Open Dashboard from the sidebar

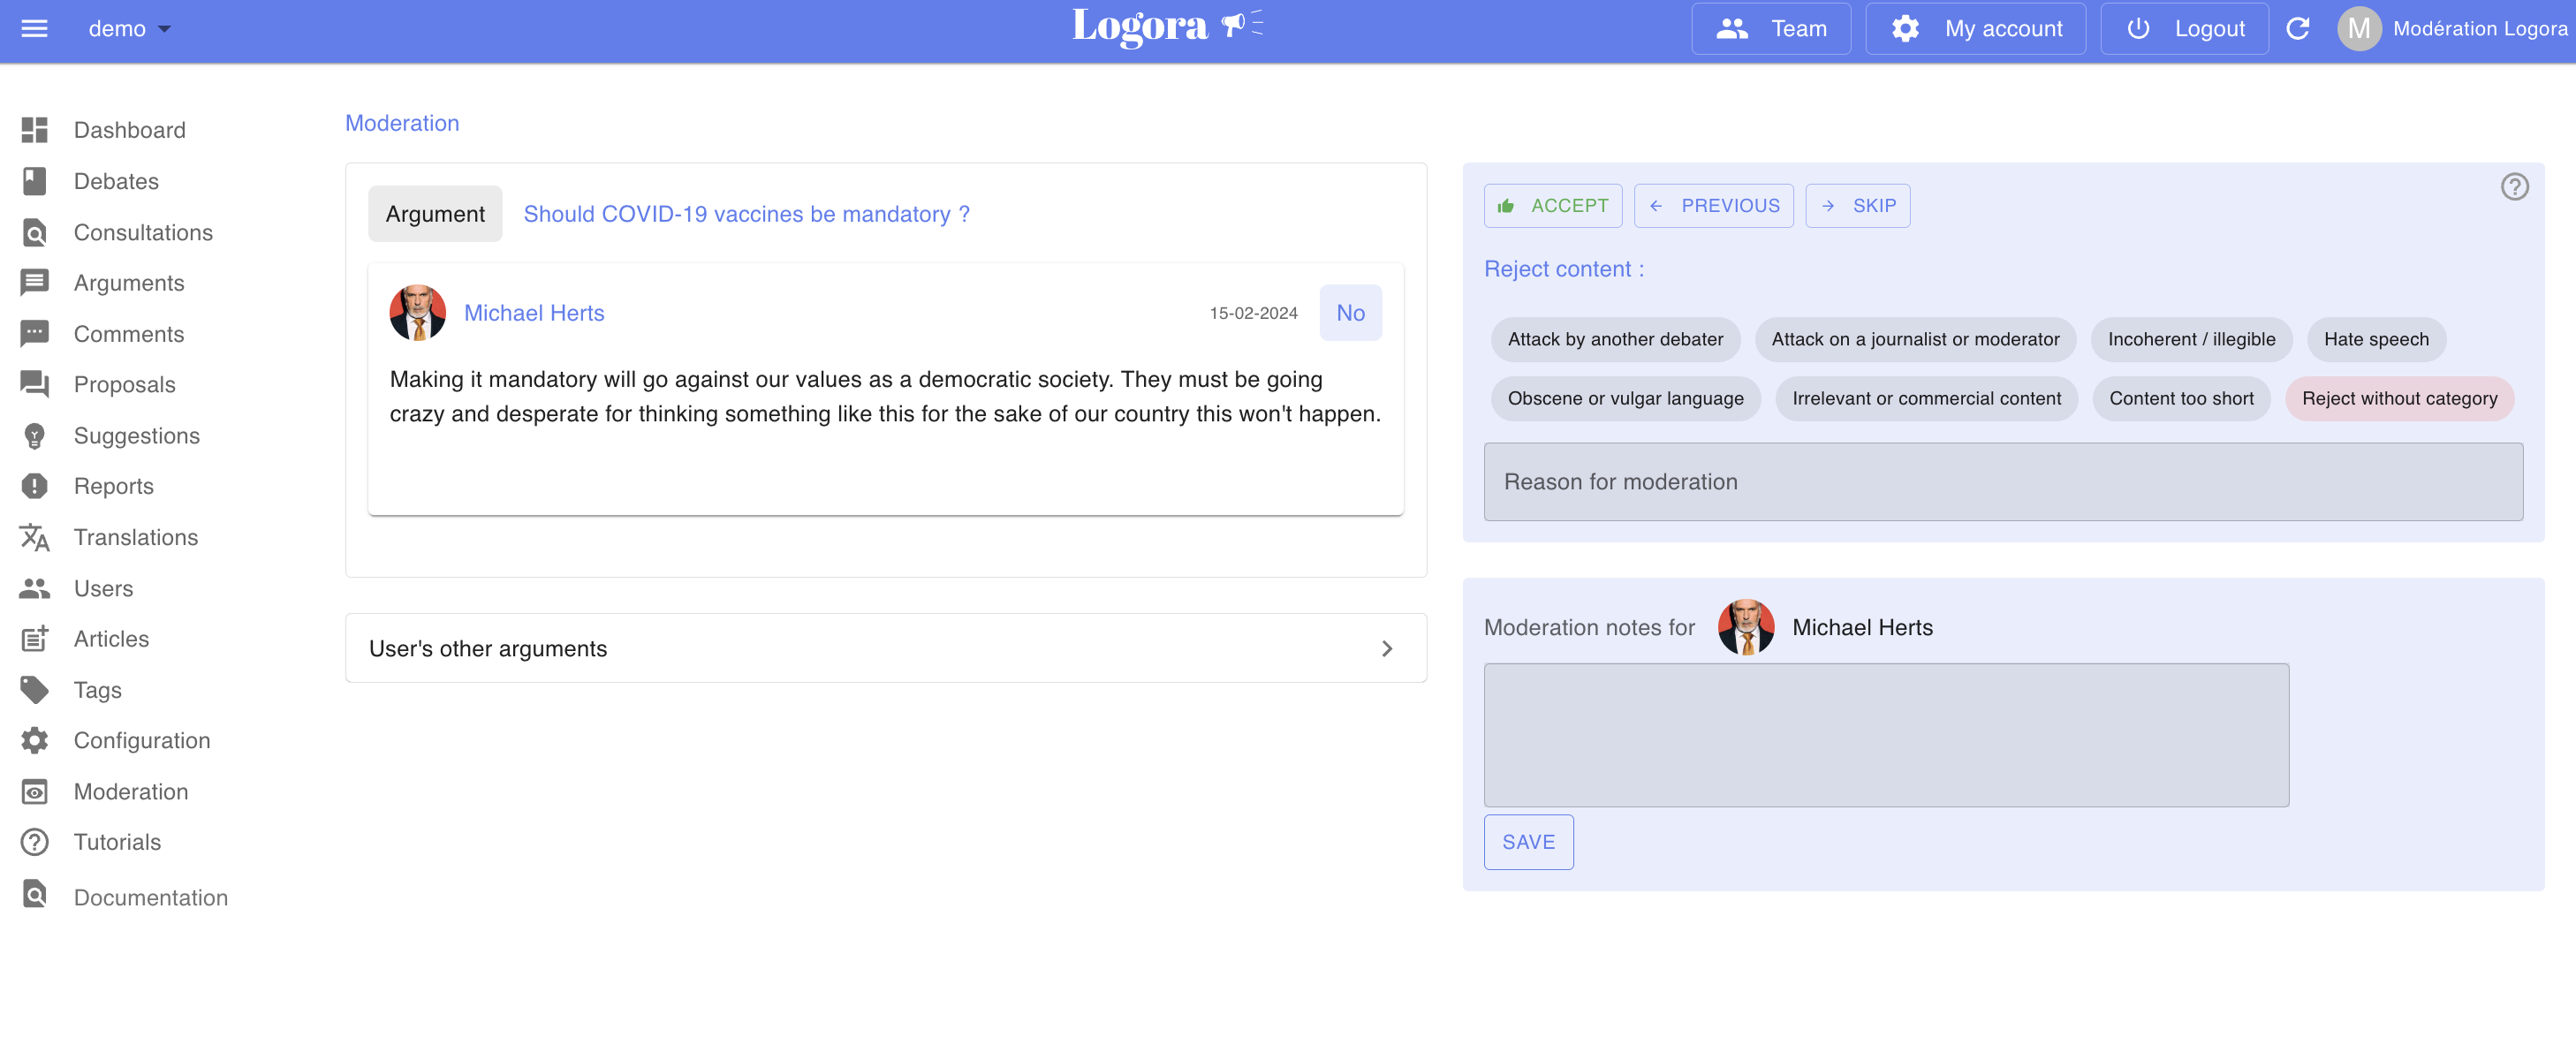coord(129,130)
